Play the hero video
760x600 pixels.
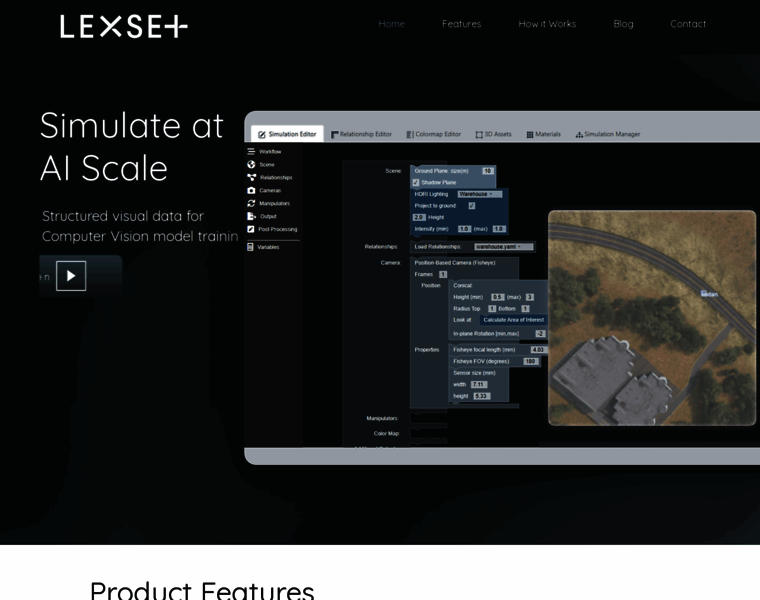(x=71, y=276)
